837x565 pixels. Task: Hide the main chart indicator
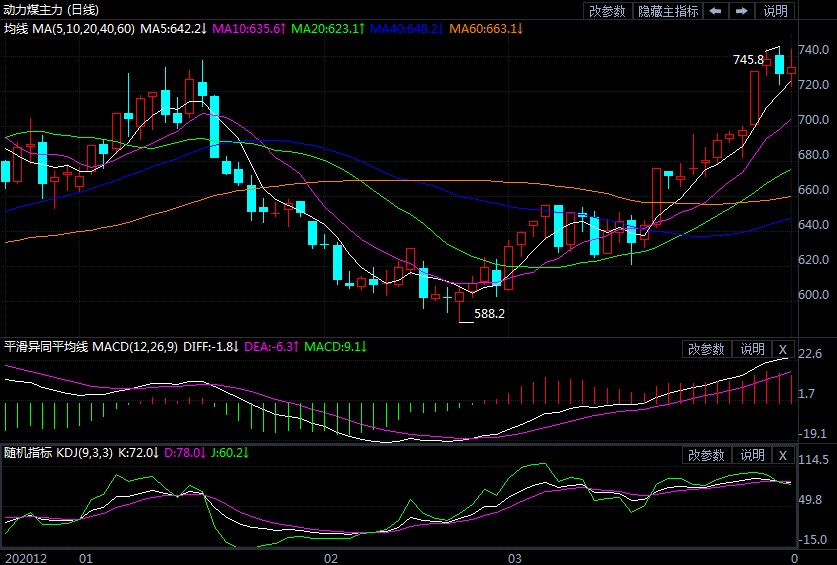(667, 11)
